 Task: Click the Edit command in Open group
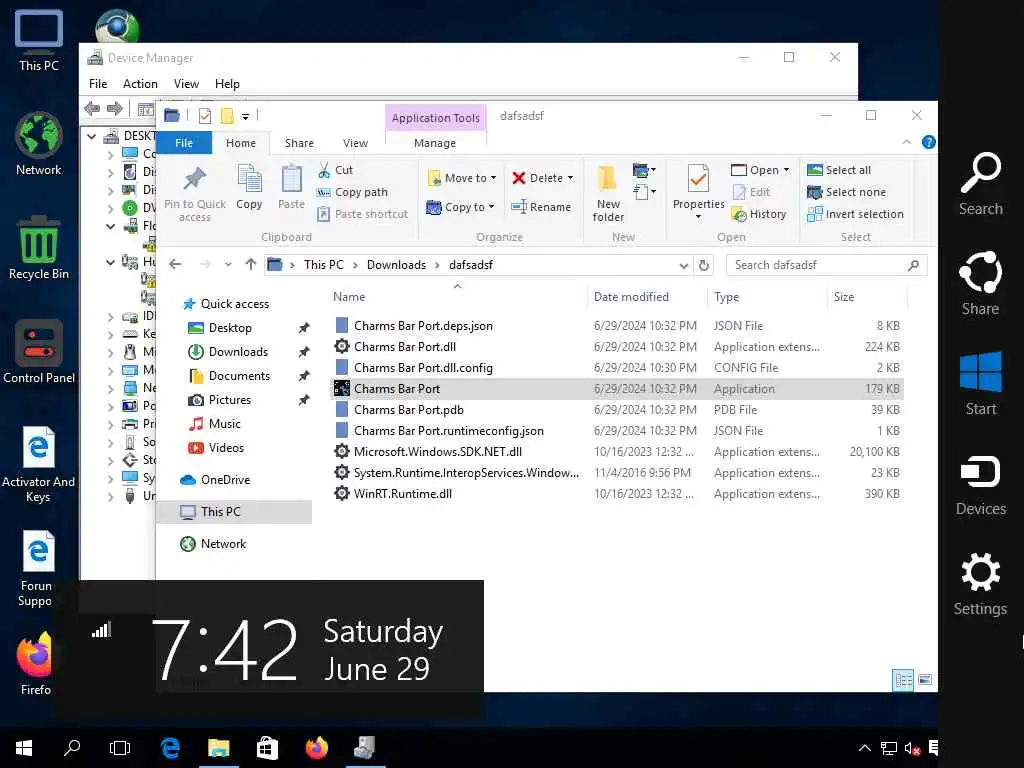tap(751, 192)
